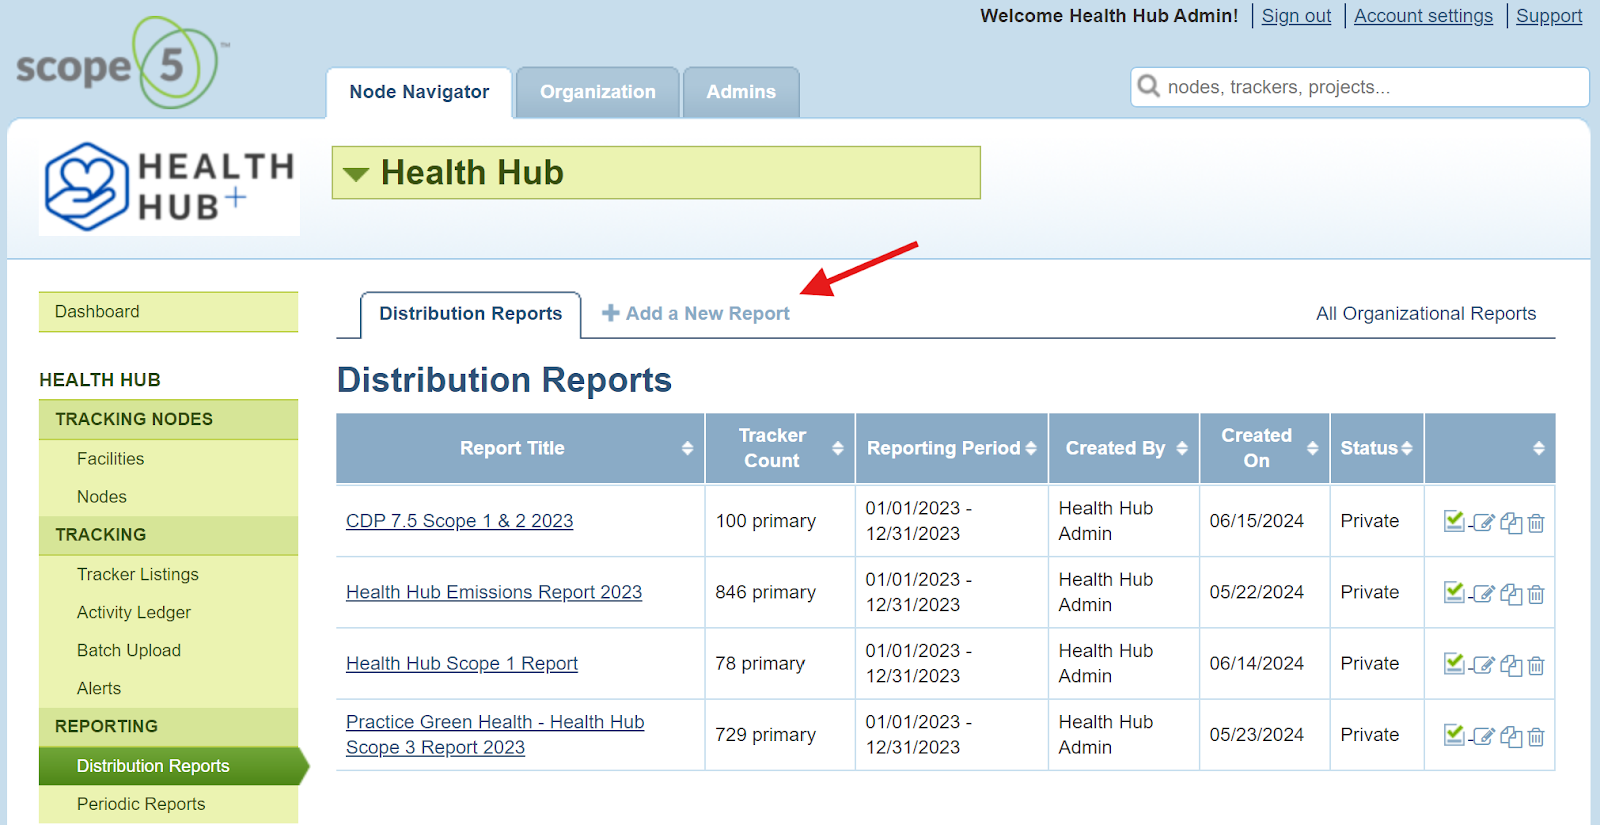
Task: Trash the Health Hub Emissions Report 2023
Action: pos(1536,594)
